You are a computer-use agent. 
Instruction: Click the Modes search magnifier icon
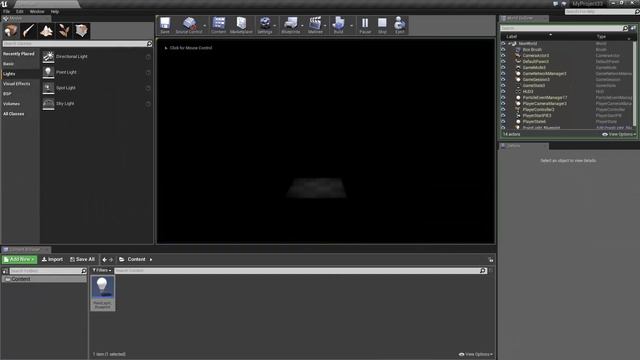point(149,44)
